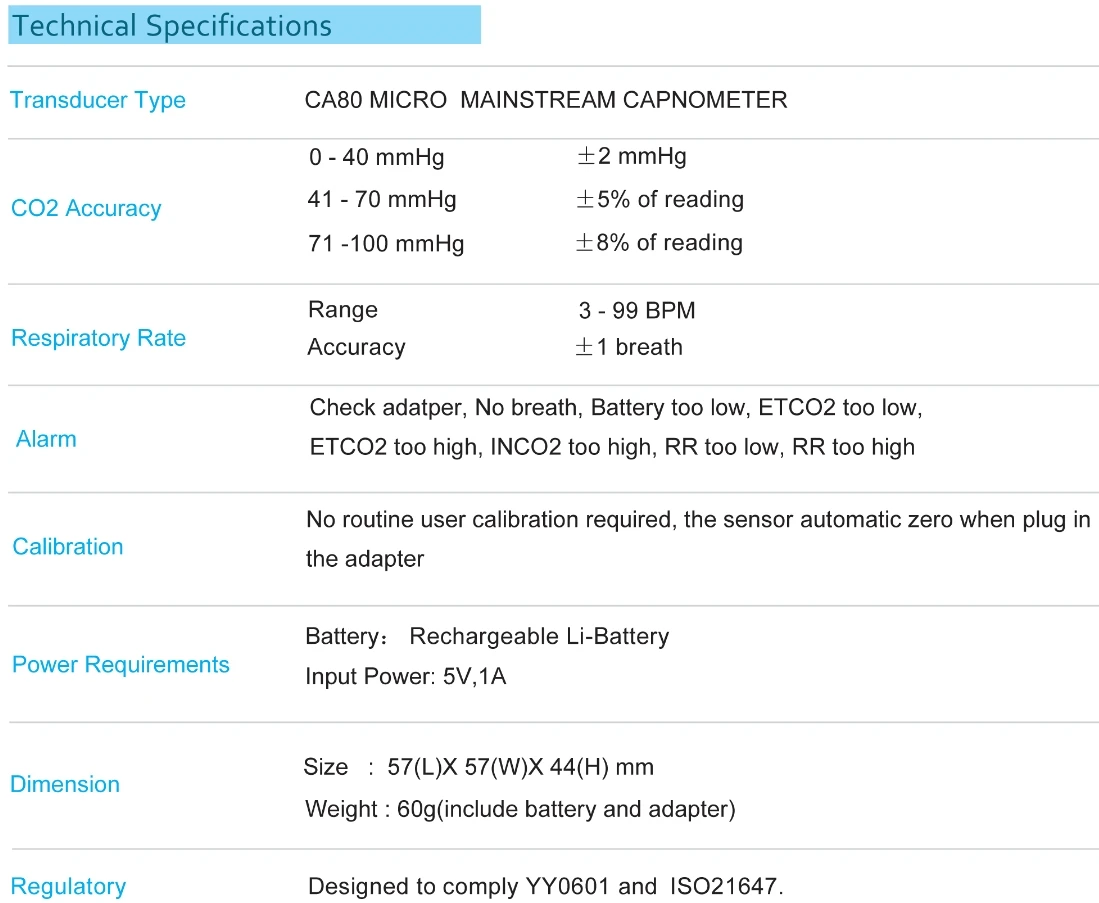
Task: Click the ±5% of reading value
Action: pyautogui.click(x=660, y=199)
